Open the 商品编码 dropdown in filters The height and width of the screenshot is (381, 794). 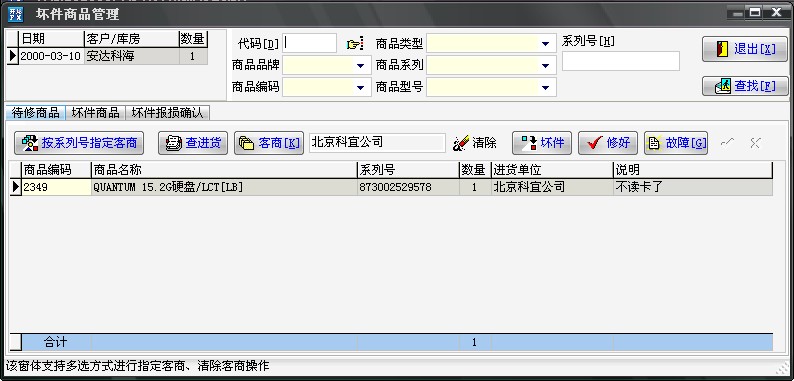tap(361, 88)
